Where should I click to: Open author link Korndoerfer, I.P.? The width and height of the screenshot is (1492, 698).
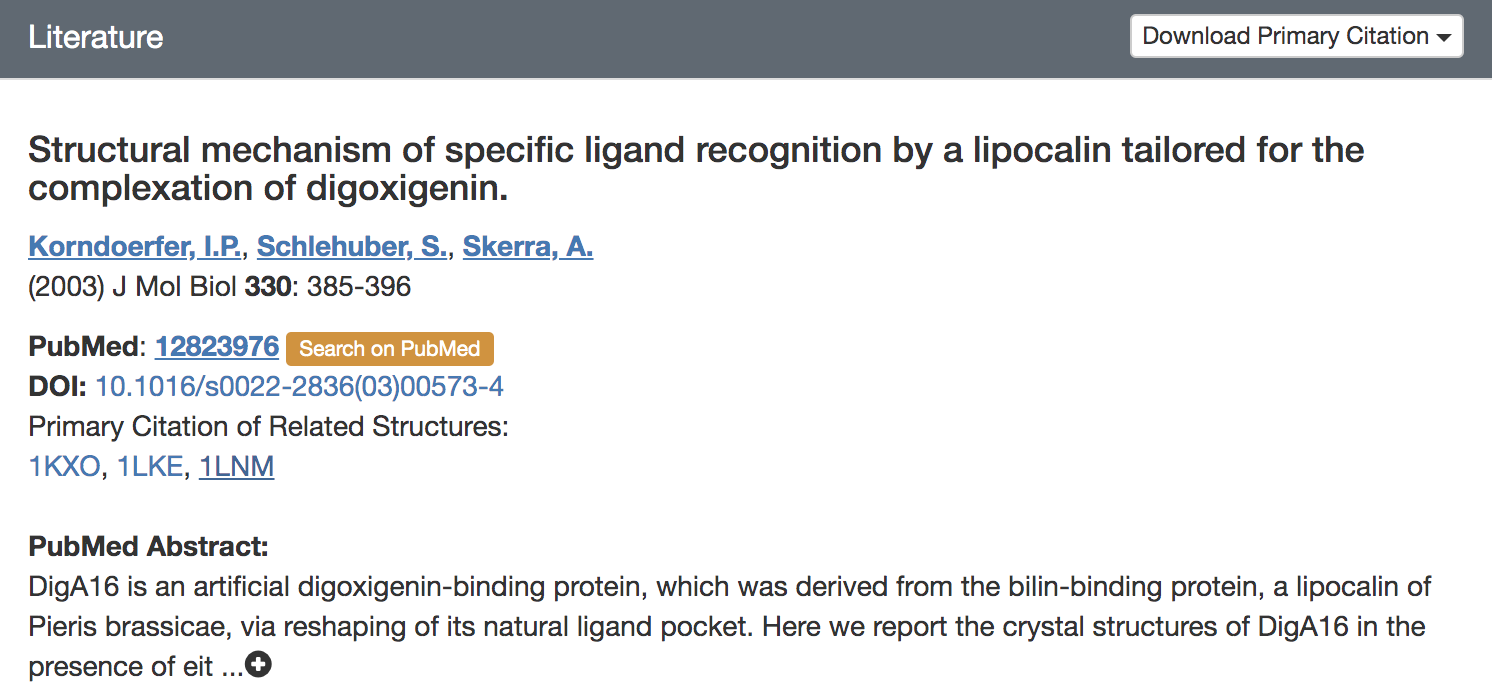point(134,246)
